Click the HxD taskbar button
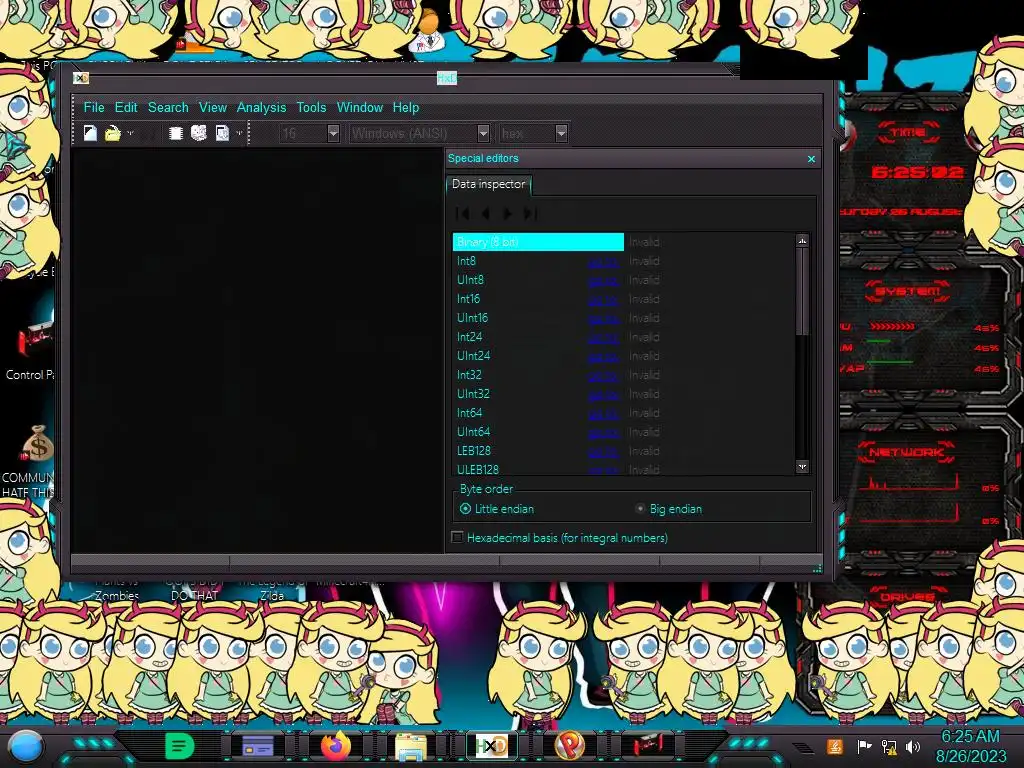Image resolution: width=1024 pixels, height=768 pixels. (x=491, y=745)
